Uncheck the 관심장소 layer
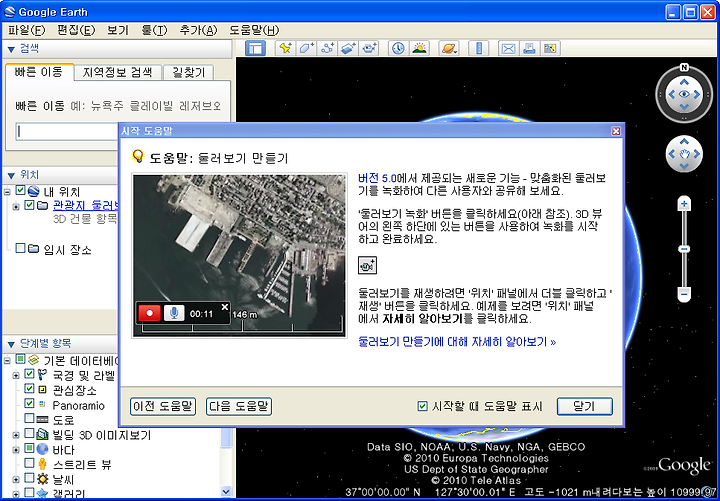Viewport: 720px width, 501px height. tap(29, 389)
